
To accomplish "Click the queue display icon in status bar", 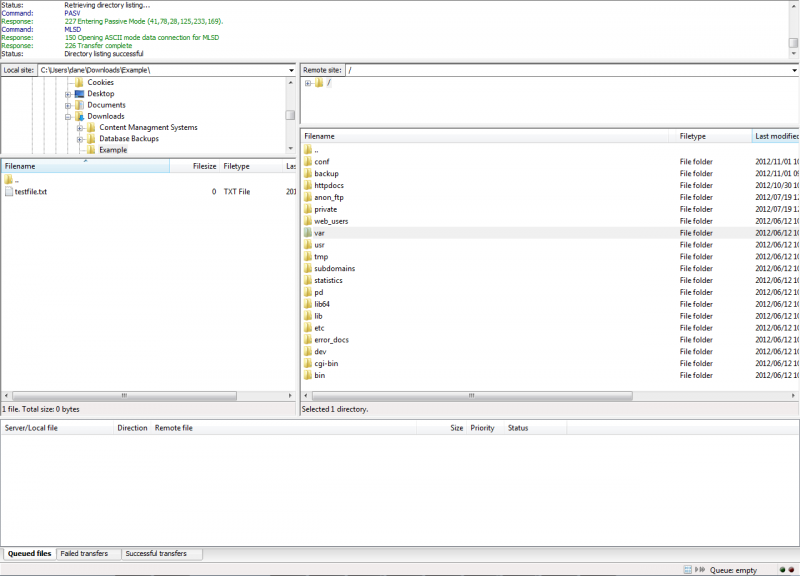I will pos(688,569).
